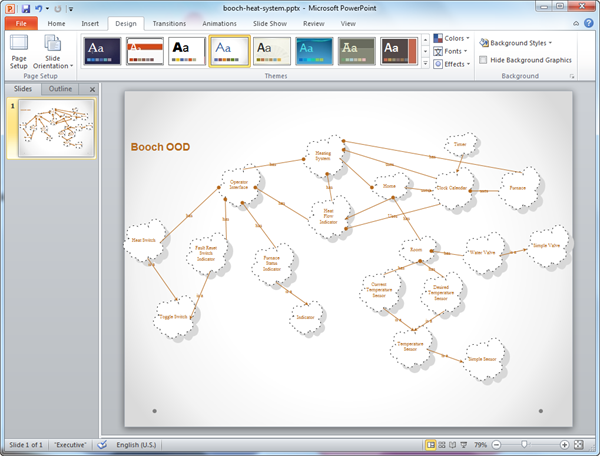This screenshot has width=600, height=456.
Task: Click the Page Setup button
Action: (19, 52)
